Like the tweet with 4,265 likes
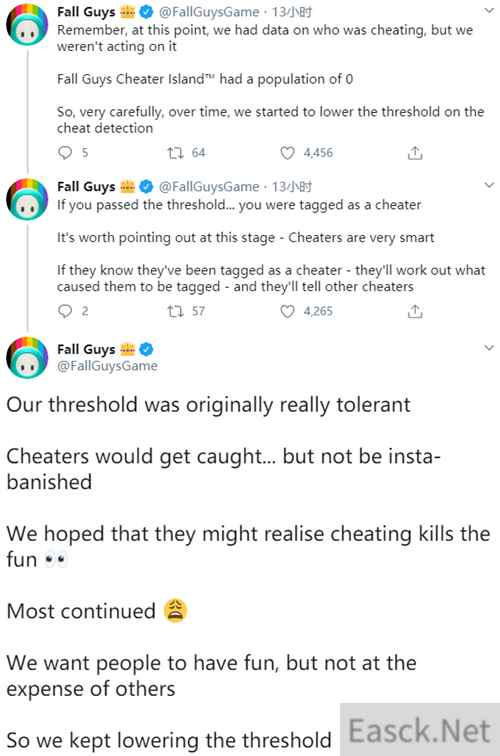The height and width of the screenshot is (756, 500). point(287,311)
